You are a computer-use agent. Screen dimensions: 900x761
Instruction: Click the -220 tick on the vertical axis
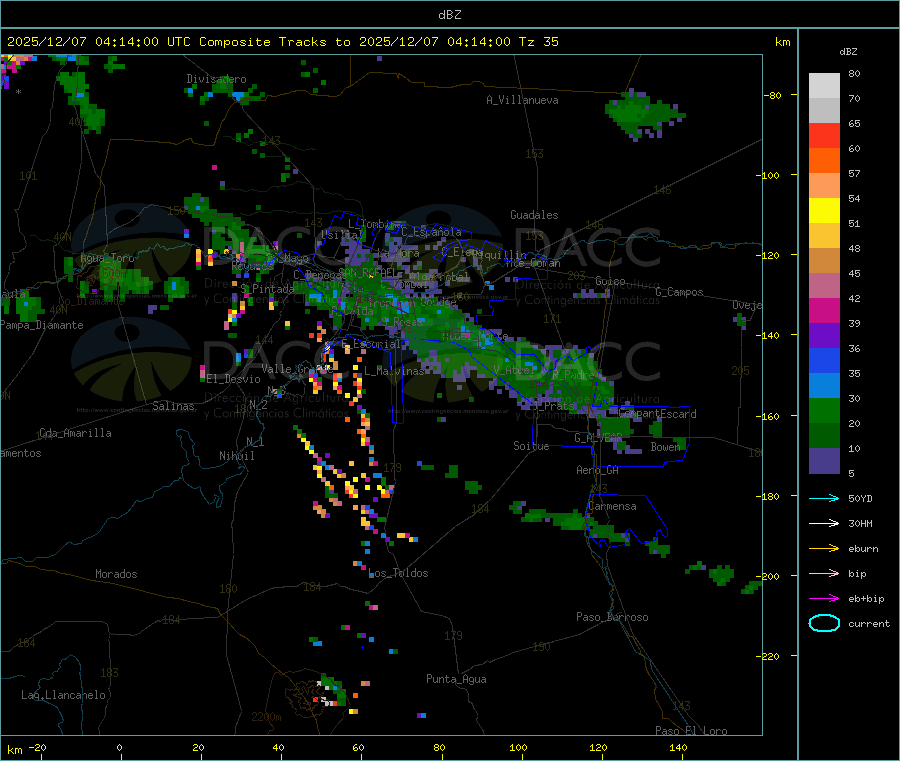[x=770, y=657]
